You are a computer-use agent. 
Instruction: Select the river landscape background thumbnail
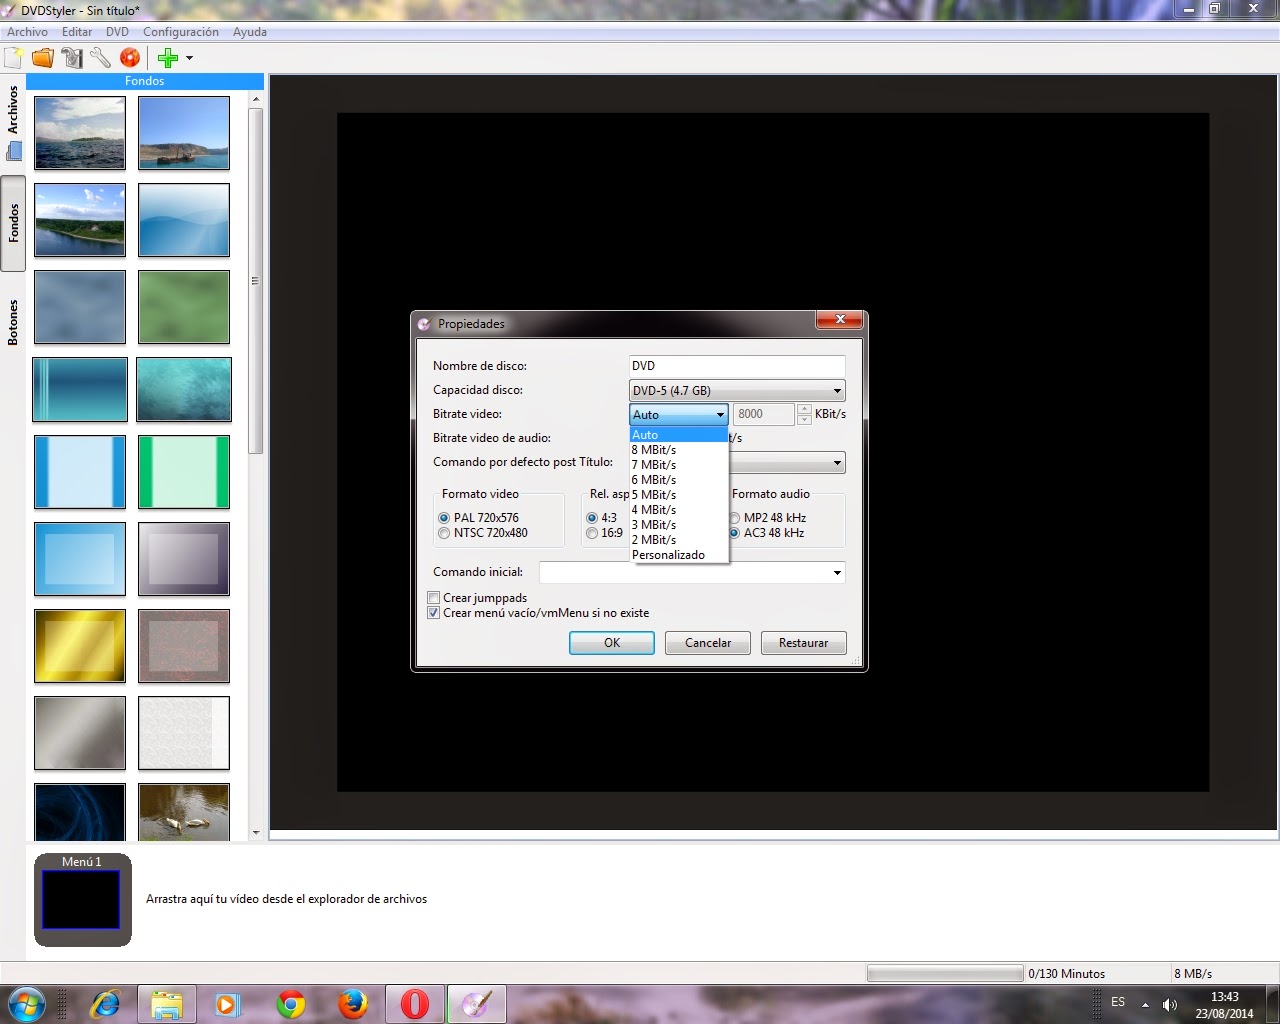(x=80, y=220)
